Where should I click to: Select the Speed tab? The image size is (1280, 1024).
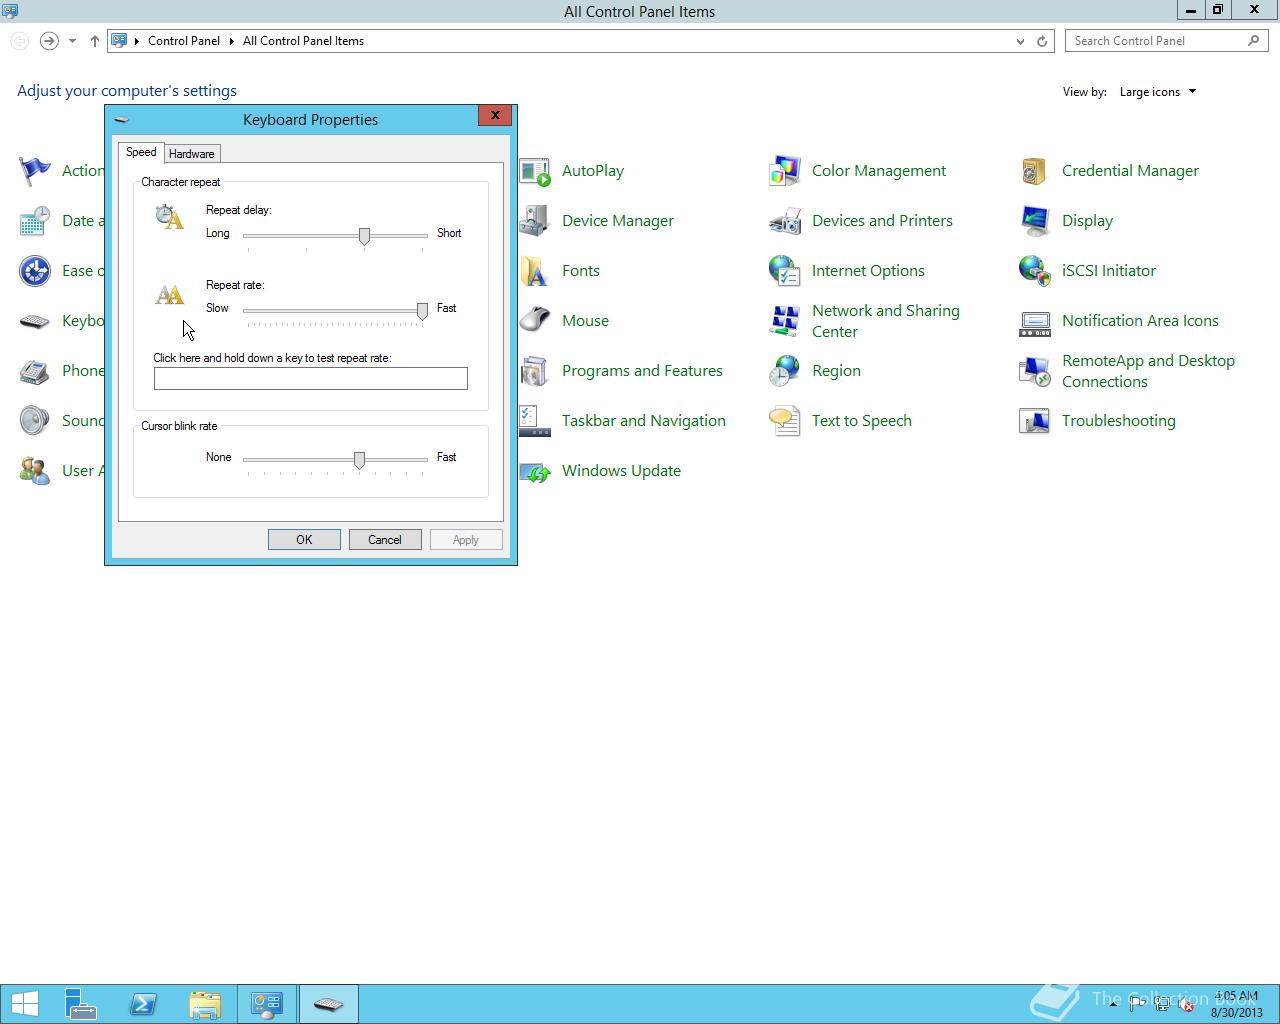141,152
